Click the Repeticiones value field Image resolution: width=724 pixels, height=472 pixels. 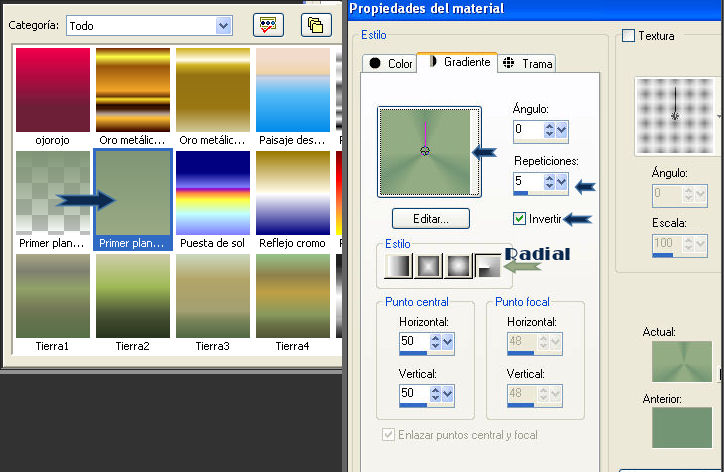point(528,182)
